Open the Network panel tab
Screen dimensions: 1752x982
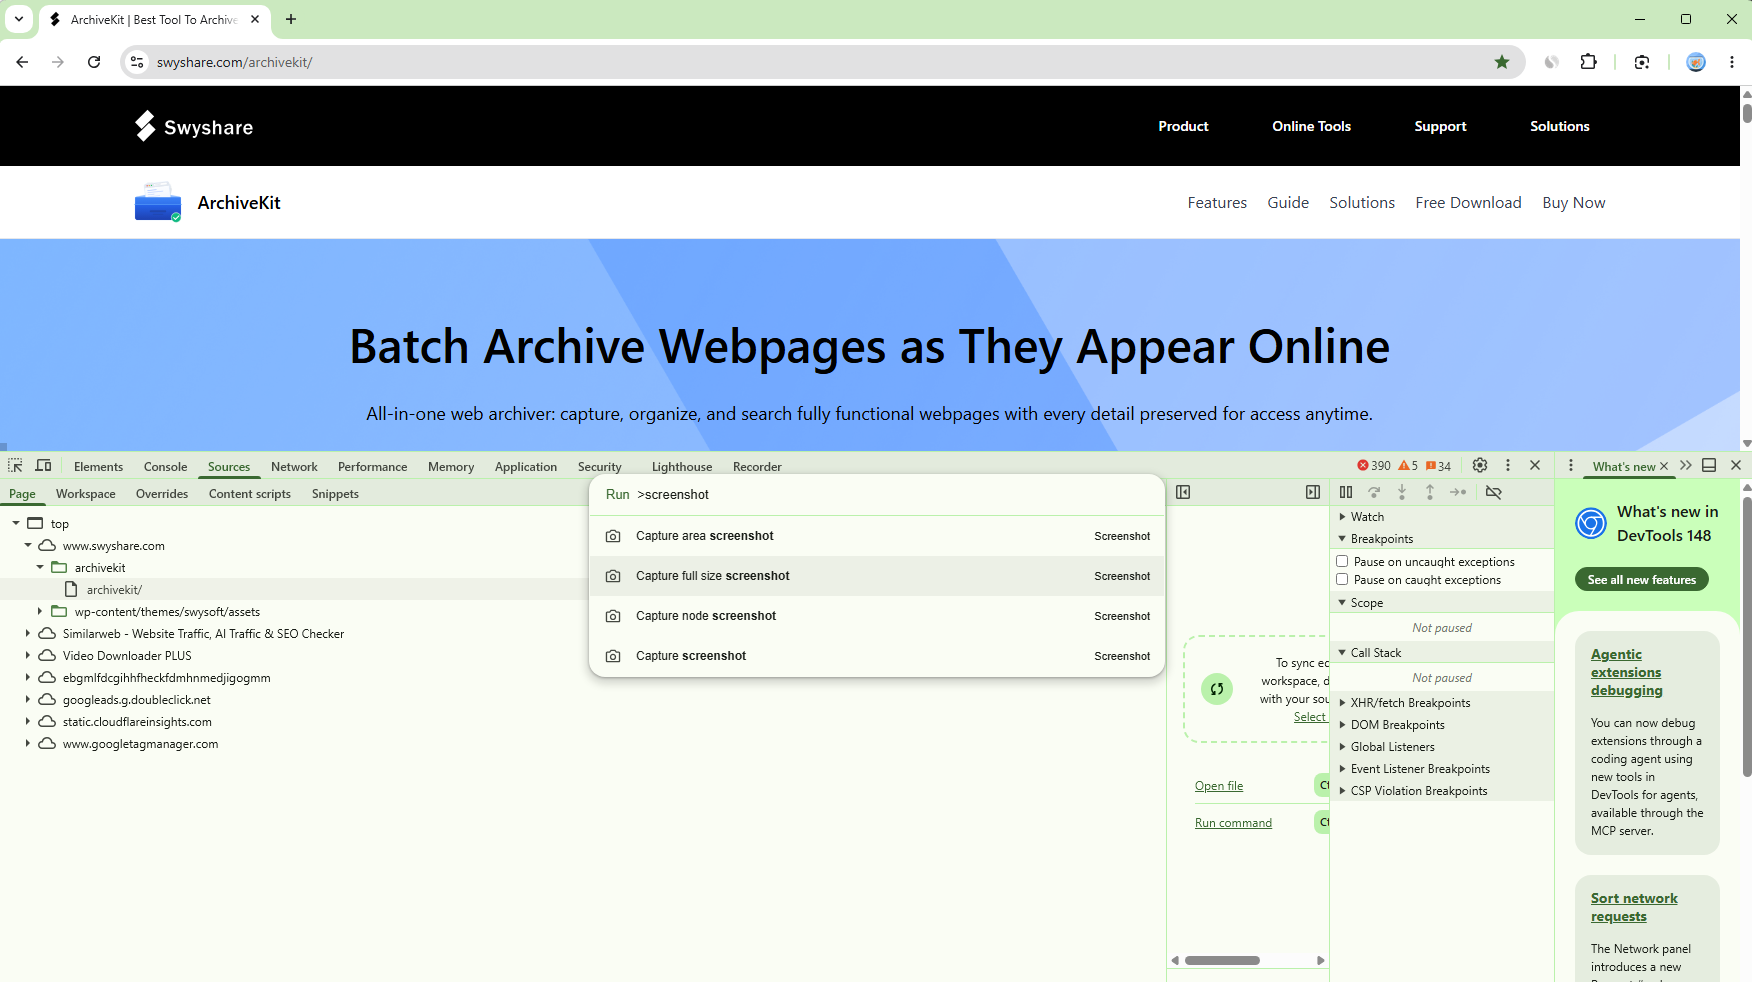[294, 467]
